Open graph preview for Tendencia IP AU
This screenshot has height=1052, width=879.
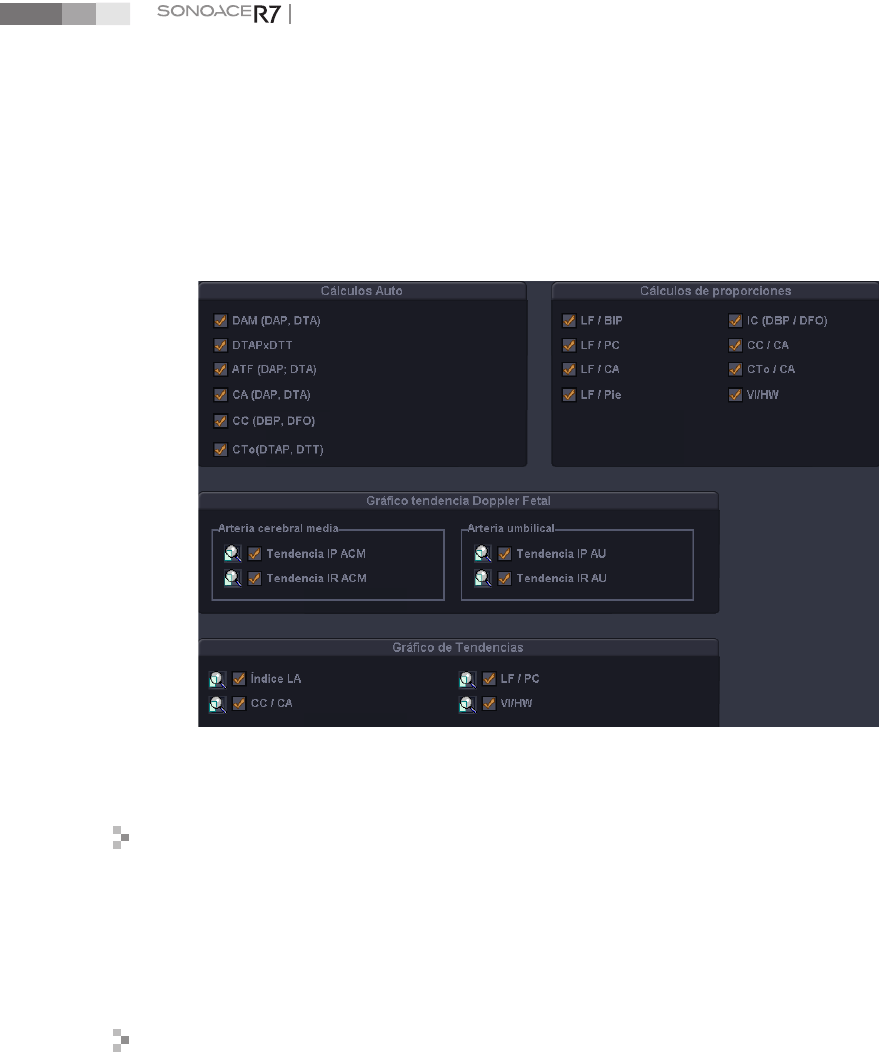(x=482, y=554)
